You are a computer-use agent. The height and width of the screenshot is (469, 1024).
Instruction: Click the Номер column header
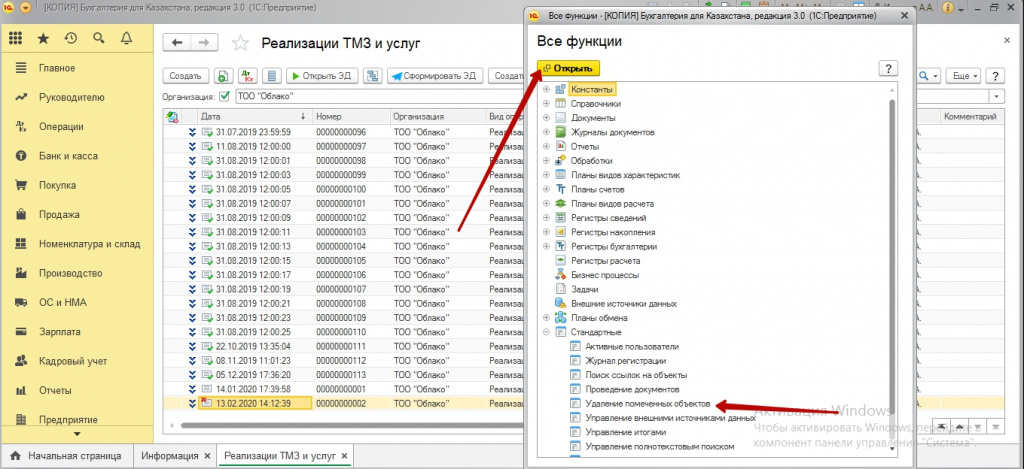click(x=351, y=117)
